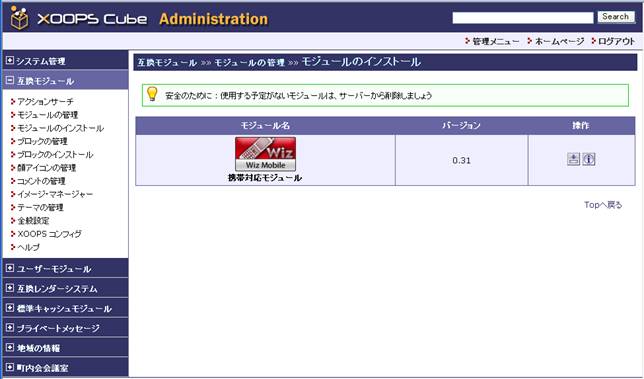644x379 pixels.
Task: Open イメージ・マネージャー in the sidebar
Action: (55, 194)
